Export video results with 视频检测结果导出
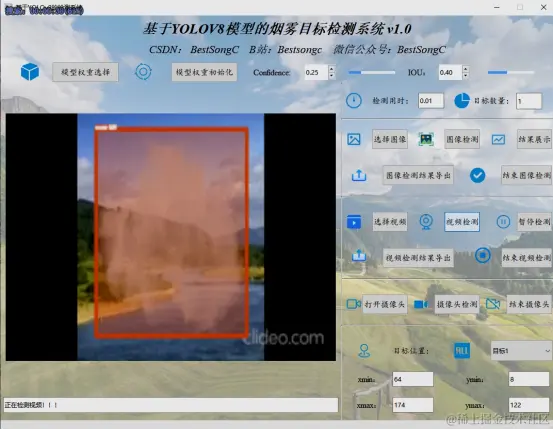554x430 pixels. (x=418, y=258)
